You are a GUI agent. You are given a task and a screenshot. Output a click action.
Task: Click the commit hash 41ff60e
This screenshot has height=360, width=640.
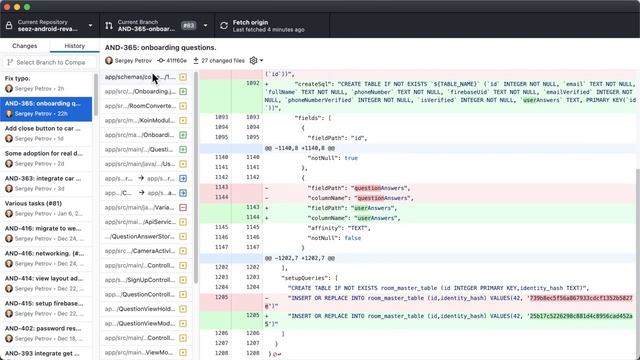click(x=172, y=60)
